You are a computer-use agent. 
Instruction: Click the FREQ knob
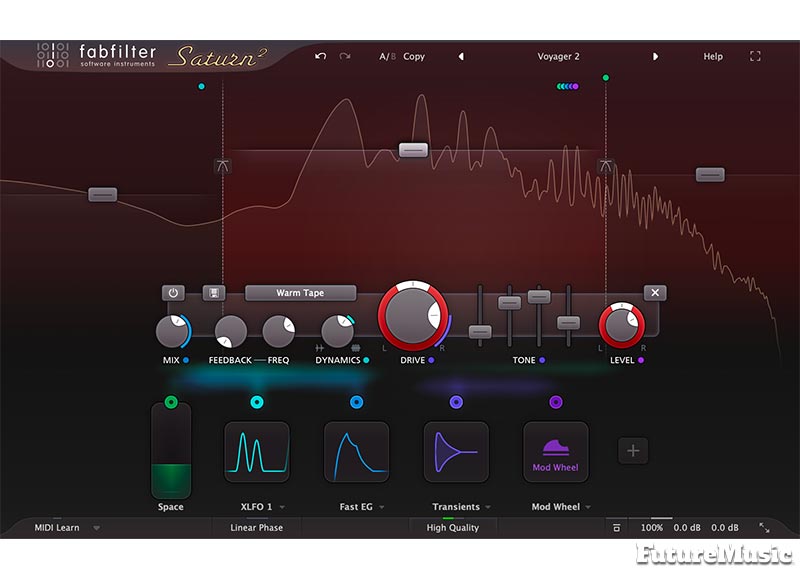[279, 332]
